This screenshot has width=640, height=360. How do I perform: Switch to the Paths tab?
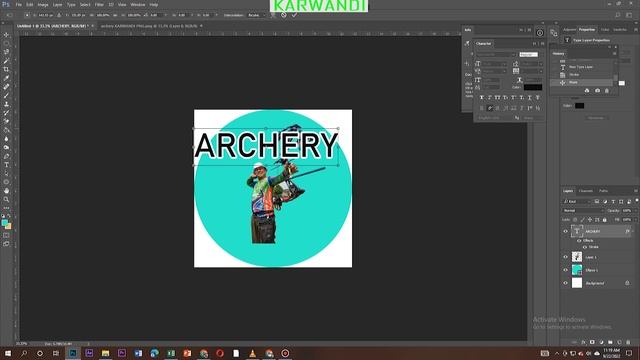(603, 191)
